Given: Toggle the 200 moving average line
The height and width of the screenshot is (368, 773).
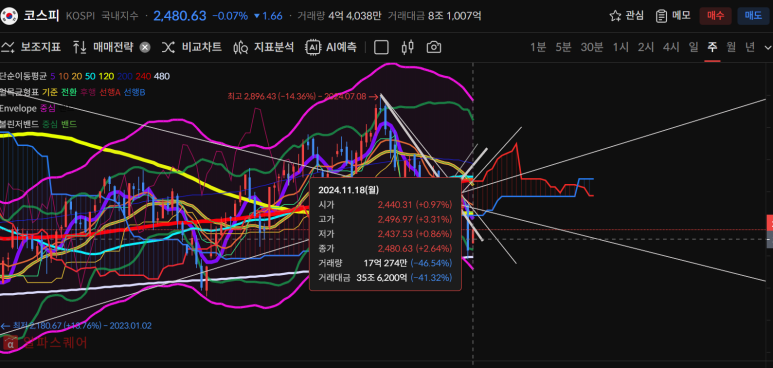Looking at the screenshot, I should (125, 76).
